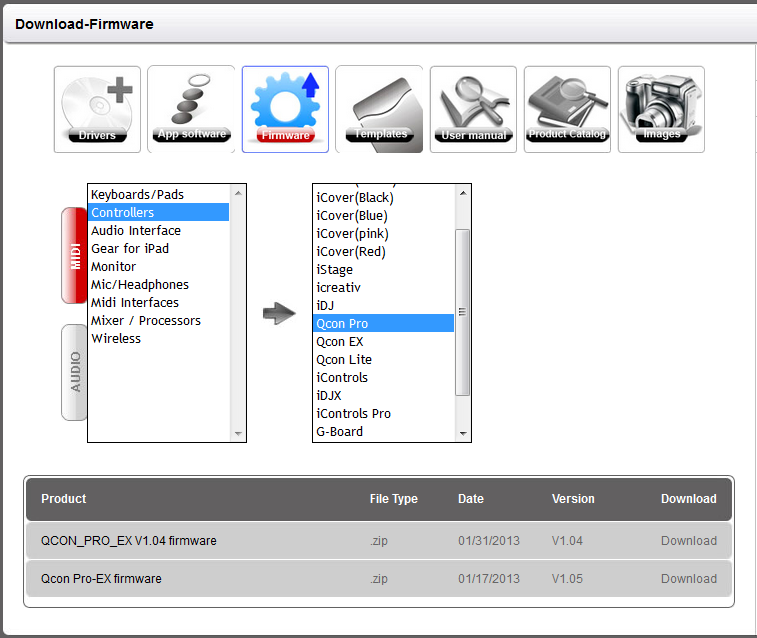The height and width of the screenshot is (638, 757).
Task: Download QCON_PRO_EX V1.04 firmware
Action: point(688,541)
